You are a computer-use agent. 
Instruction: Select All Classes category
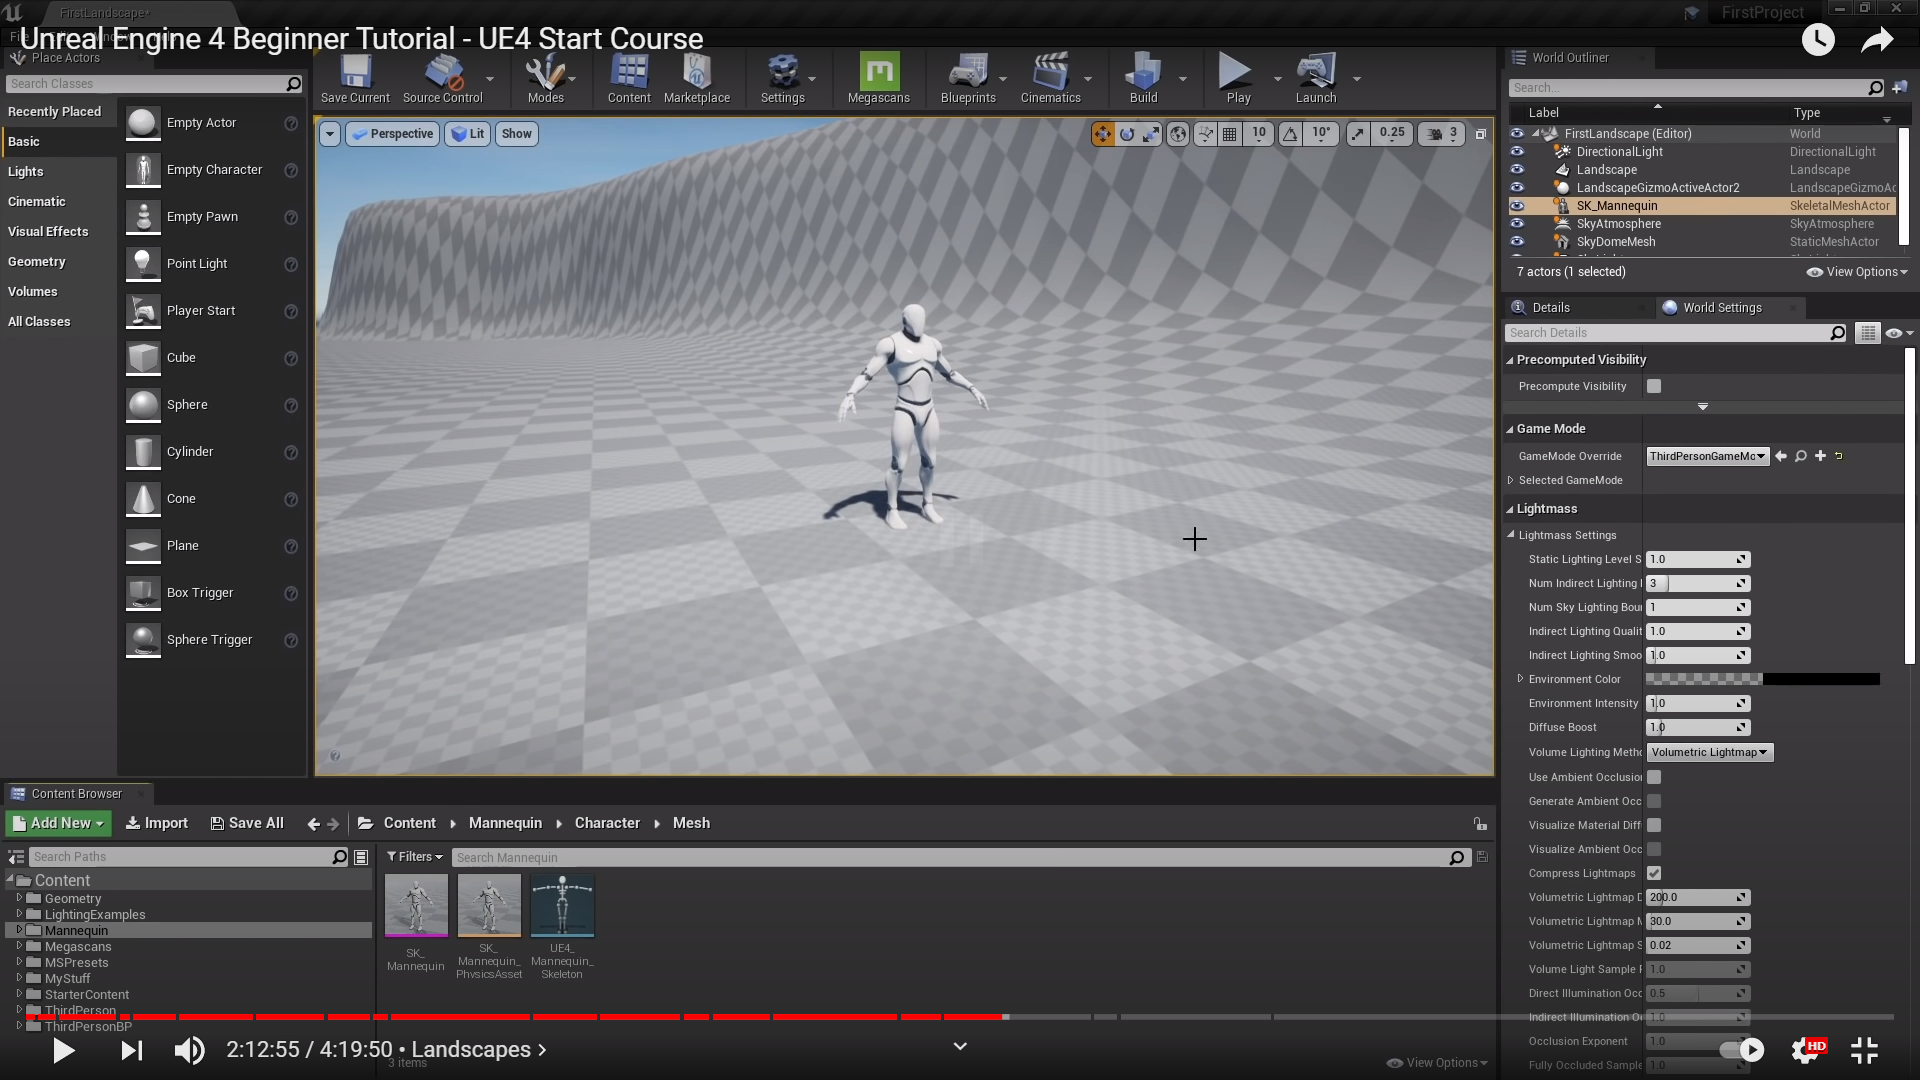[x=39, y=322]
